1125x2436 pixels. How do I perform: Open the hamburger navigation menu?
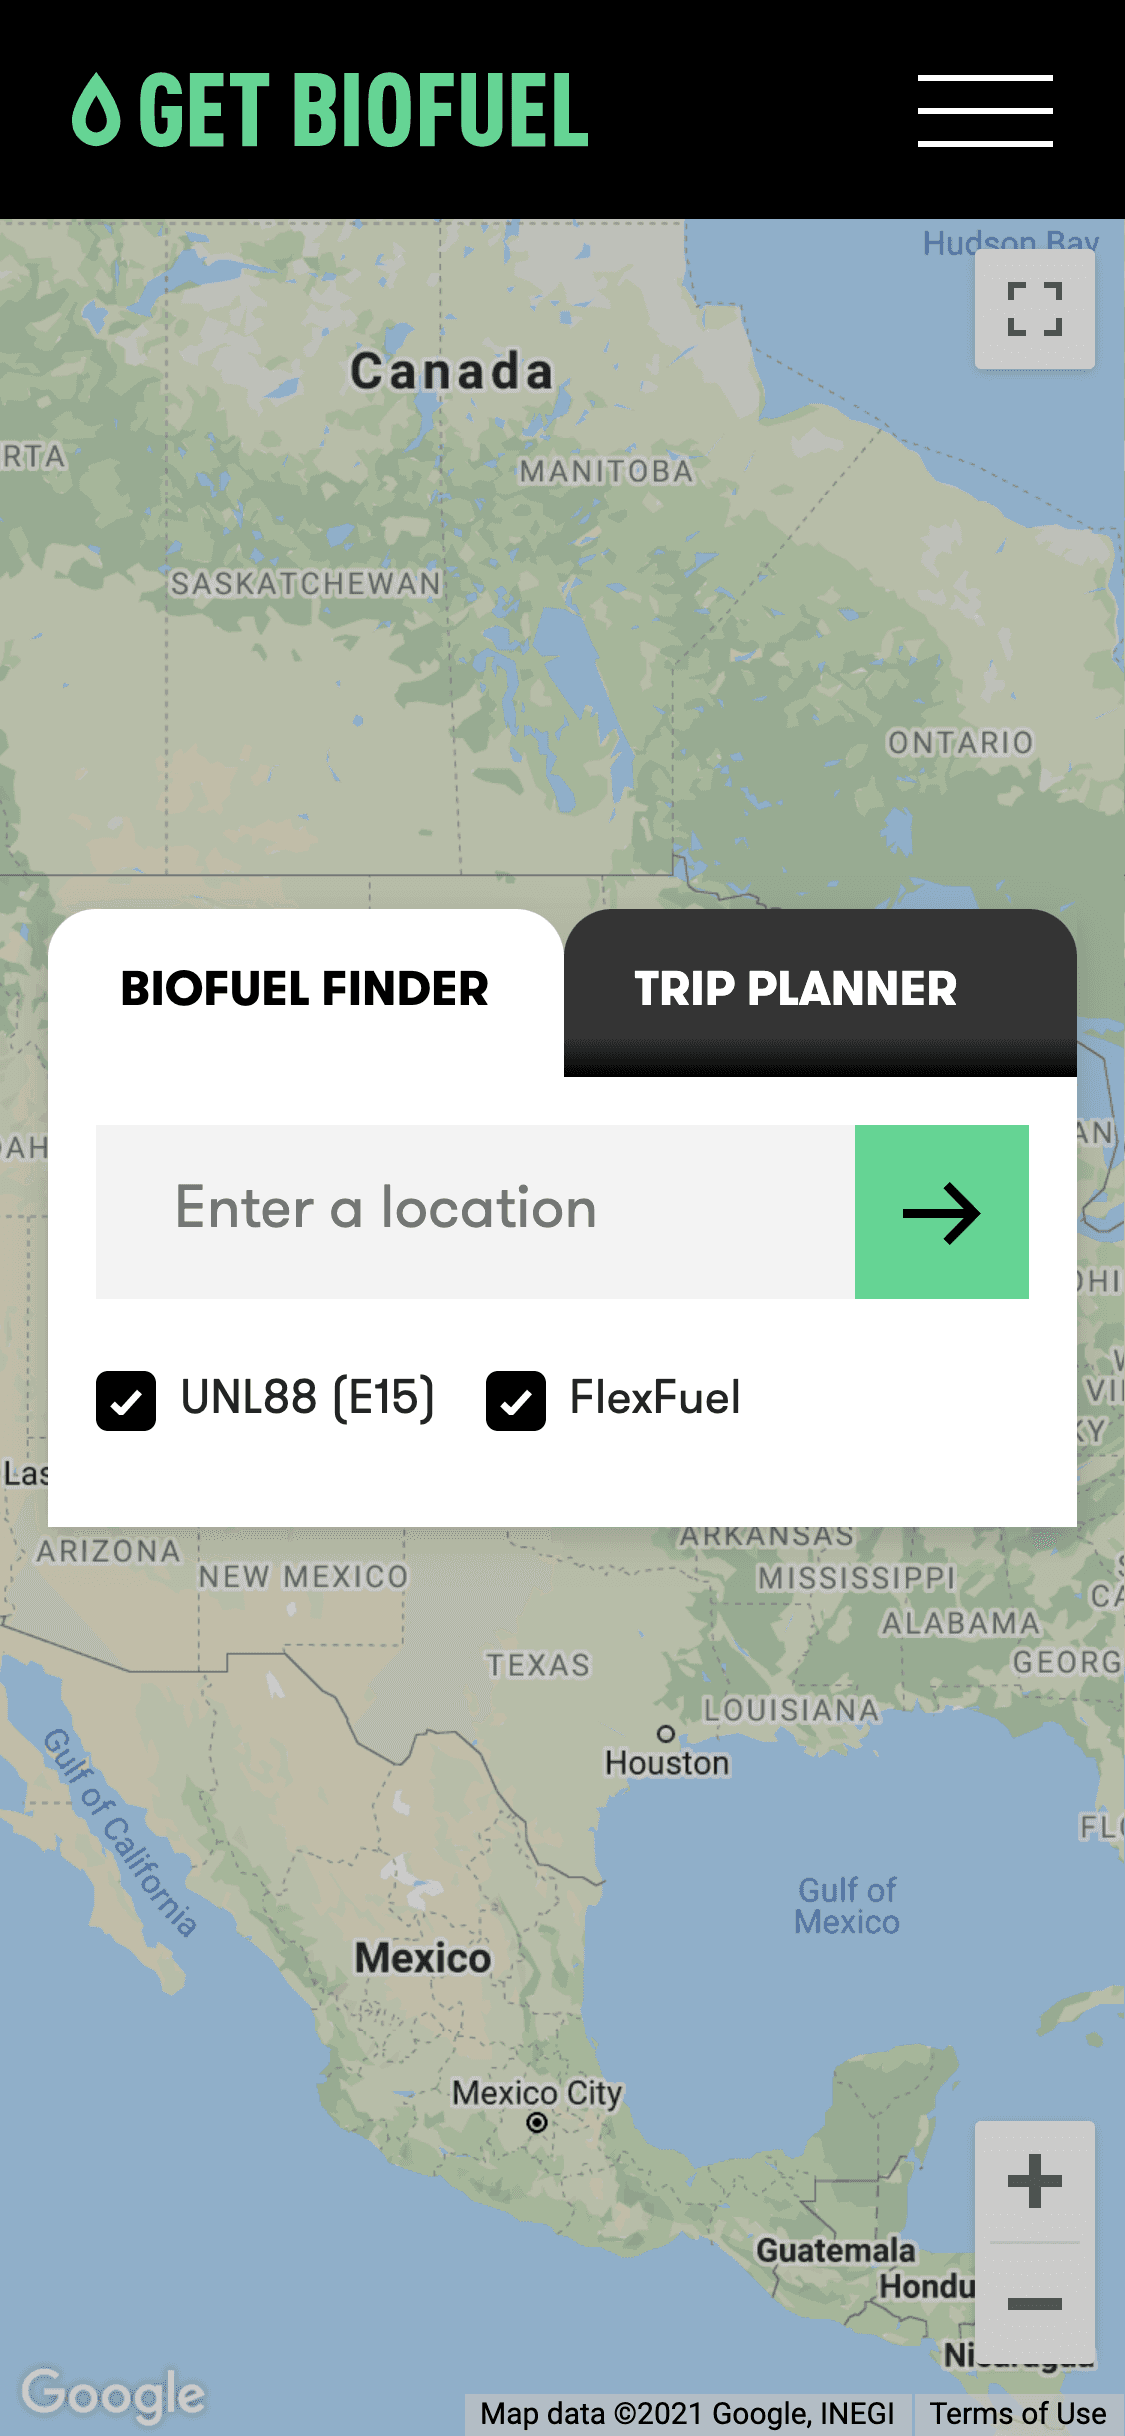[x=985, y=110]
